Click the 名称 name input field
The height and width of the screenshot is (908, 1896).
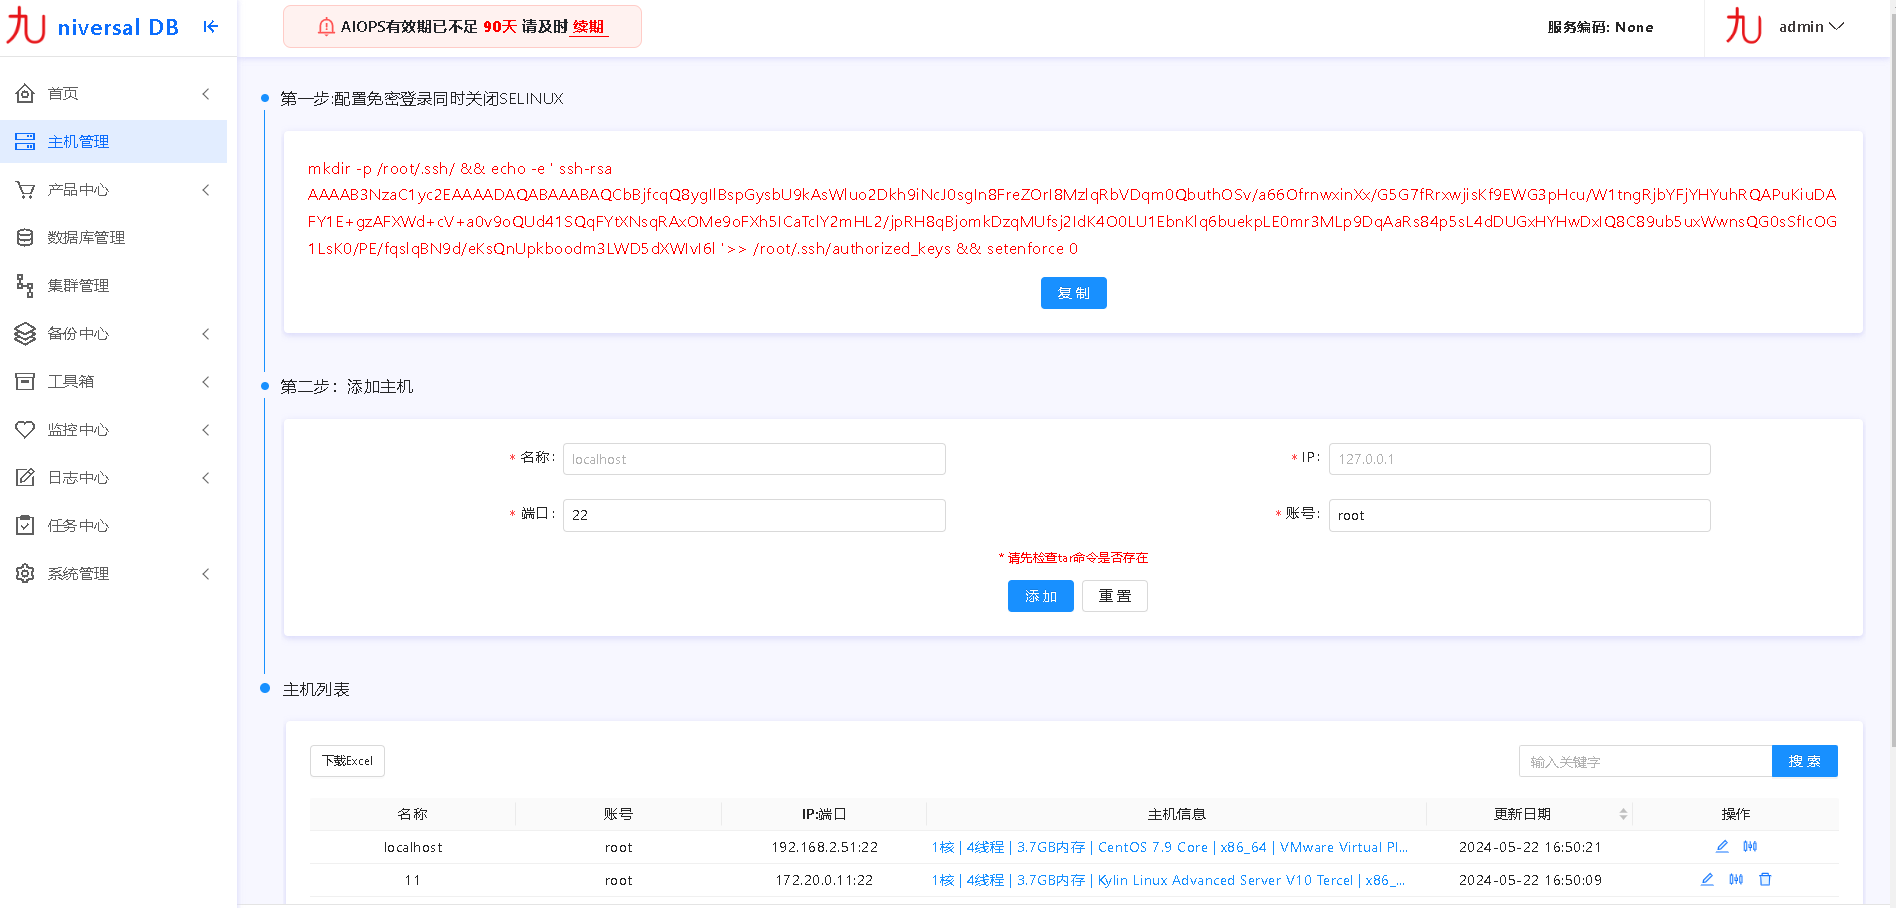coord(754,459)
